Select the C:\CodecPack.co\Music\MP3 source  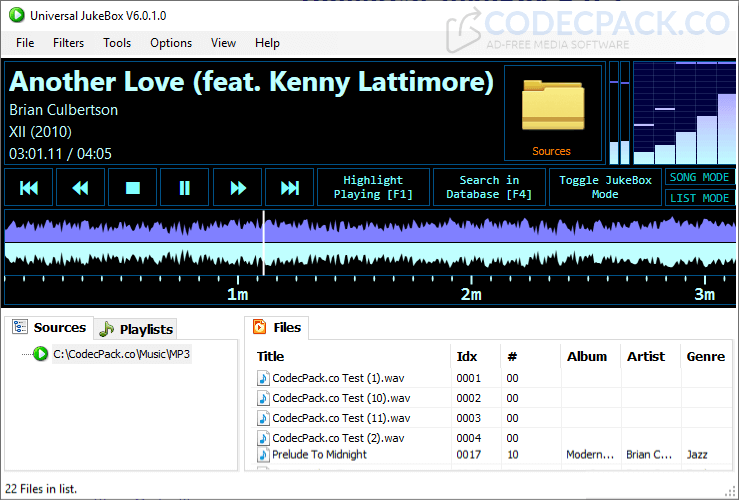click(x=122, y=354)
